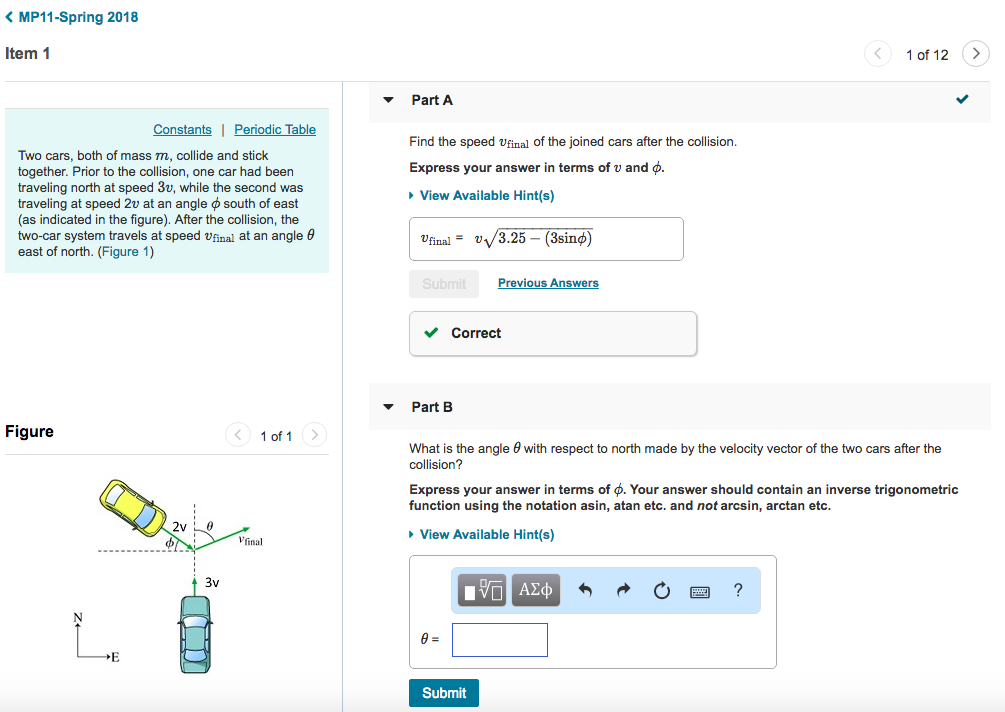Open the Constants reference
Image resolution: width=1005 pixels, height=712 pixels.
[182, 129]
